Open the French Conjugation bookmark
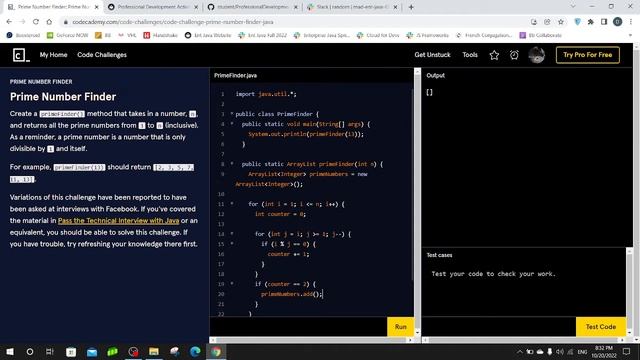The width and height of the screenshot is (640, 360). pos(484,36)
